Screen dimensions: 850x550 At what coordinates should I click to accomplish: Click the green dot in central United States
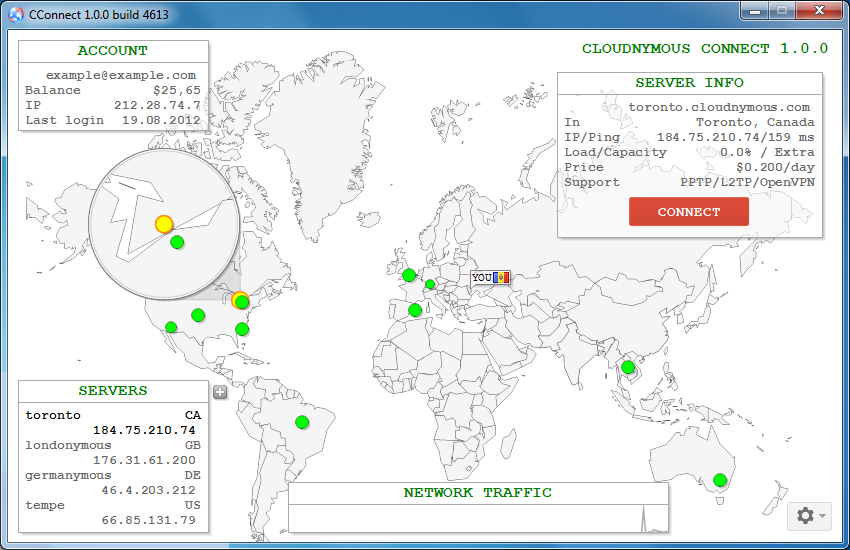tap(198, 315)
